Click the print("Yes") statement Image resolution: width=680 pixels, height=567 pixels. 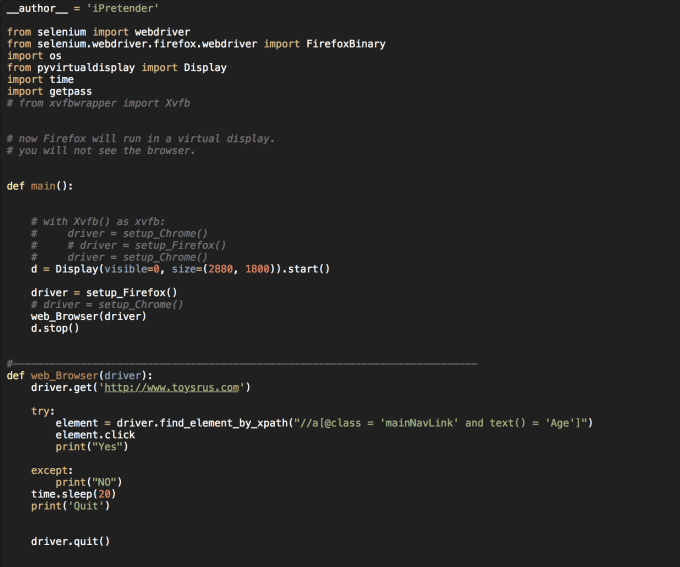coord(92,447)
